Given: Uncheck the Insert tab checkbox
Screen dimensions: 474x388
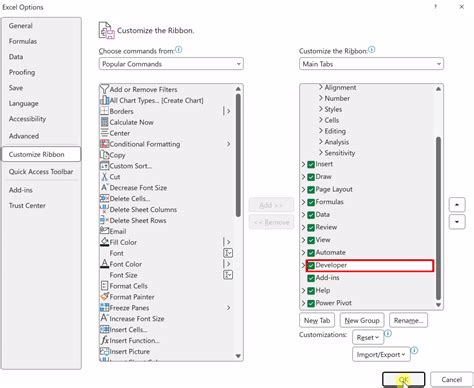Looking at the screenshot, I should tap(311, 164).
